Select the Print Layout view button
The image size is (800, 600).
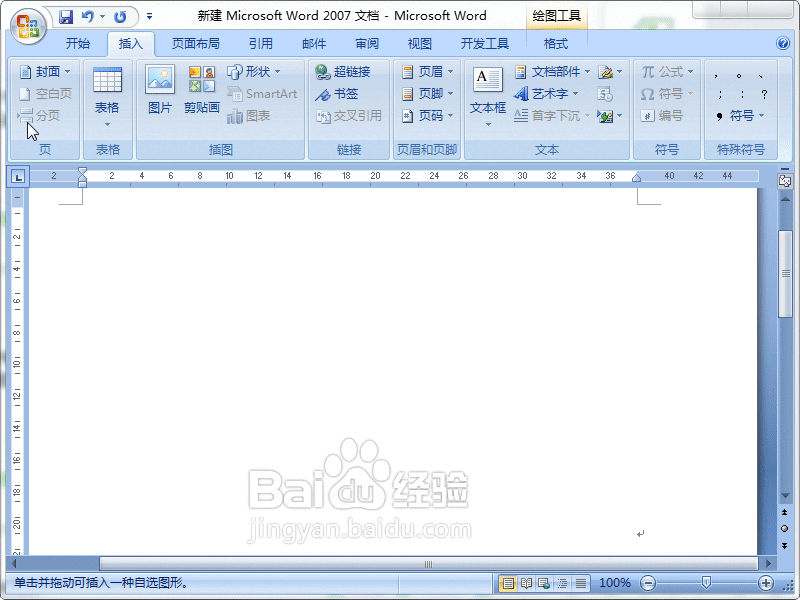click(508, 583)
